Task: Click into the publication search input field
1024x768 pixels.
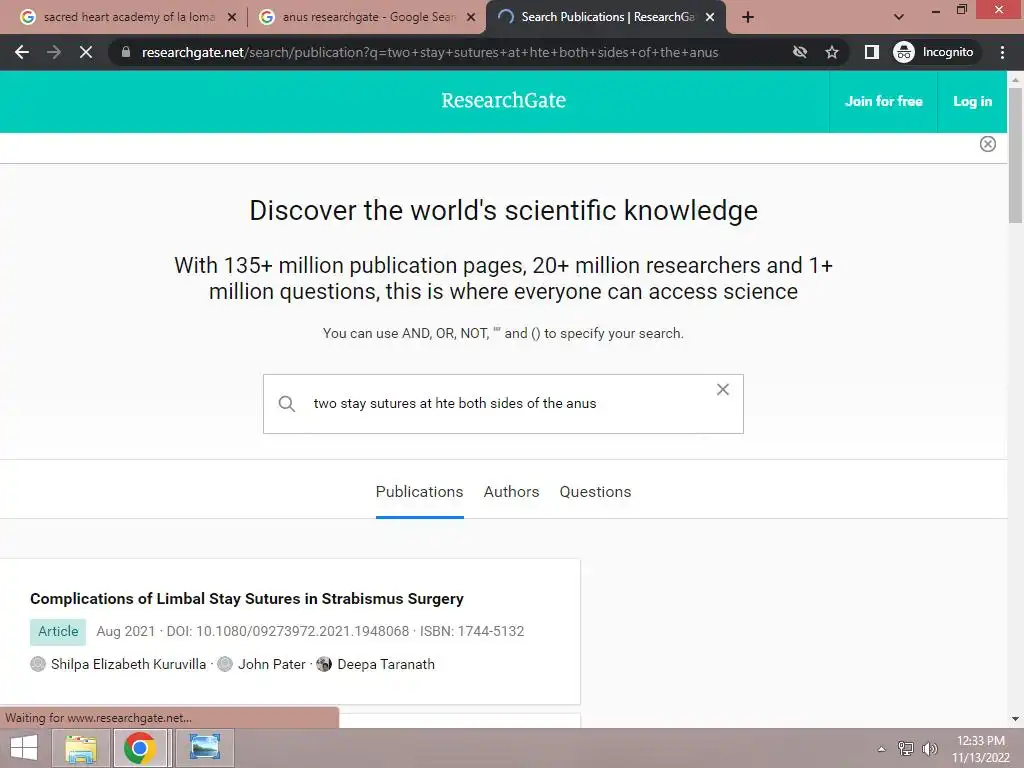Action: (x=503, y=404)
